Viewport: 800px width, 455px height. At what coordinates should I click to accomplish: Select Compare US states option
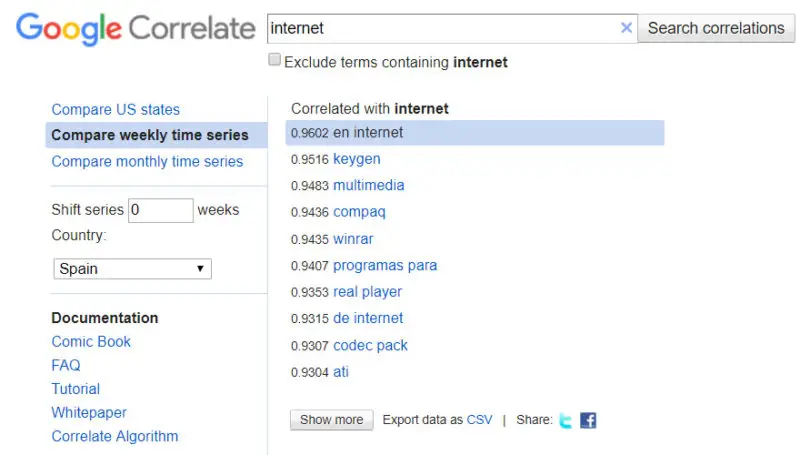click(116, 109)
